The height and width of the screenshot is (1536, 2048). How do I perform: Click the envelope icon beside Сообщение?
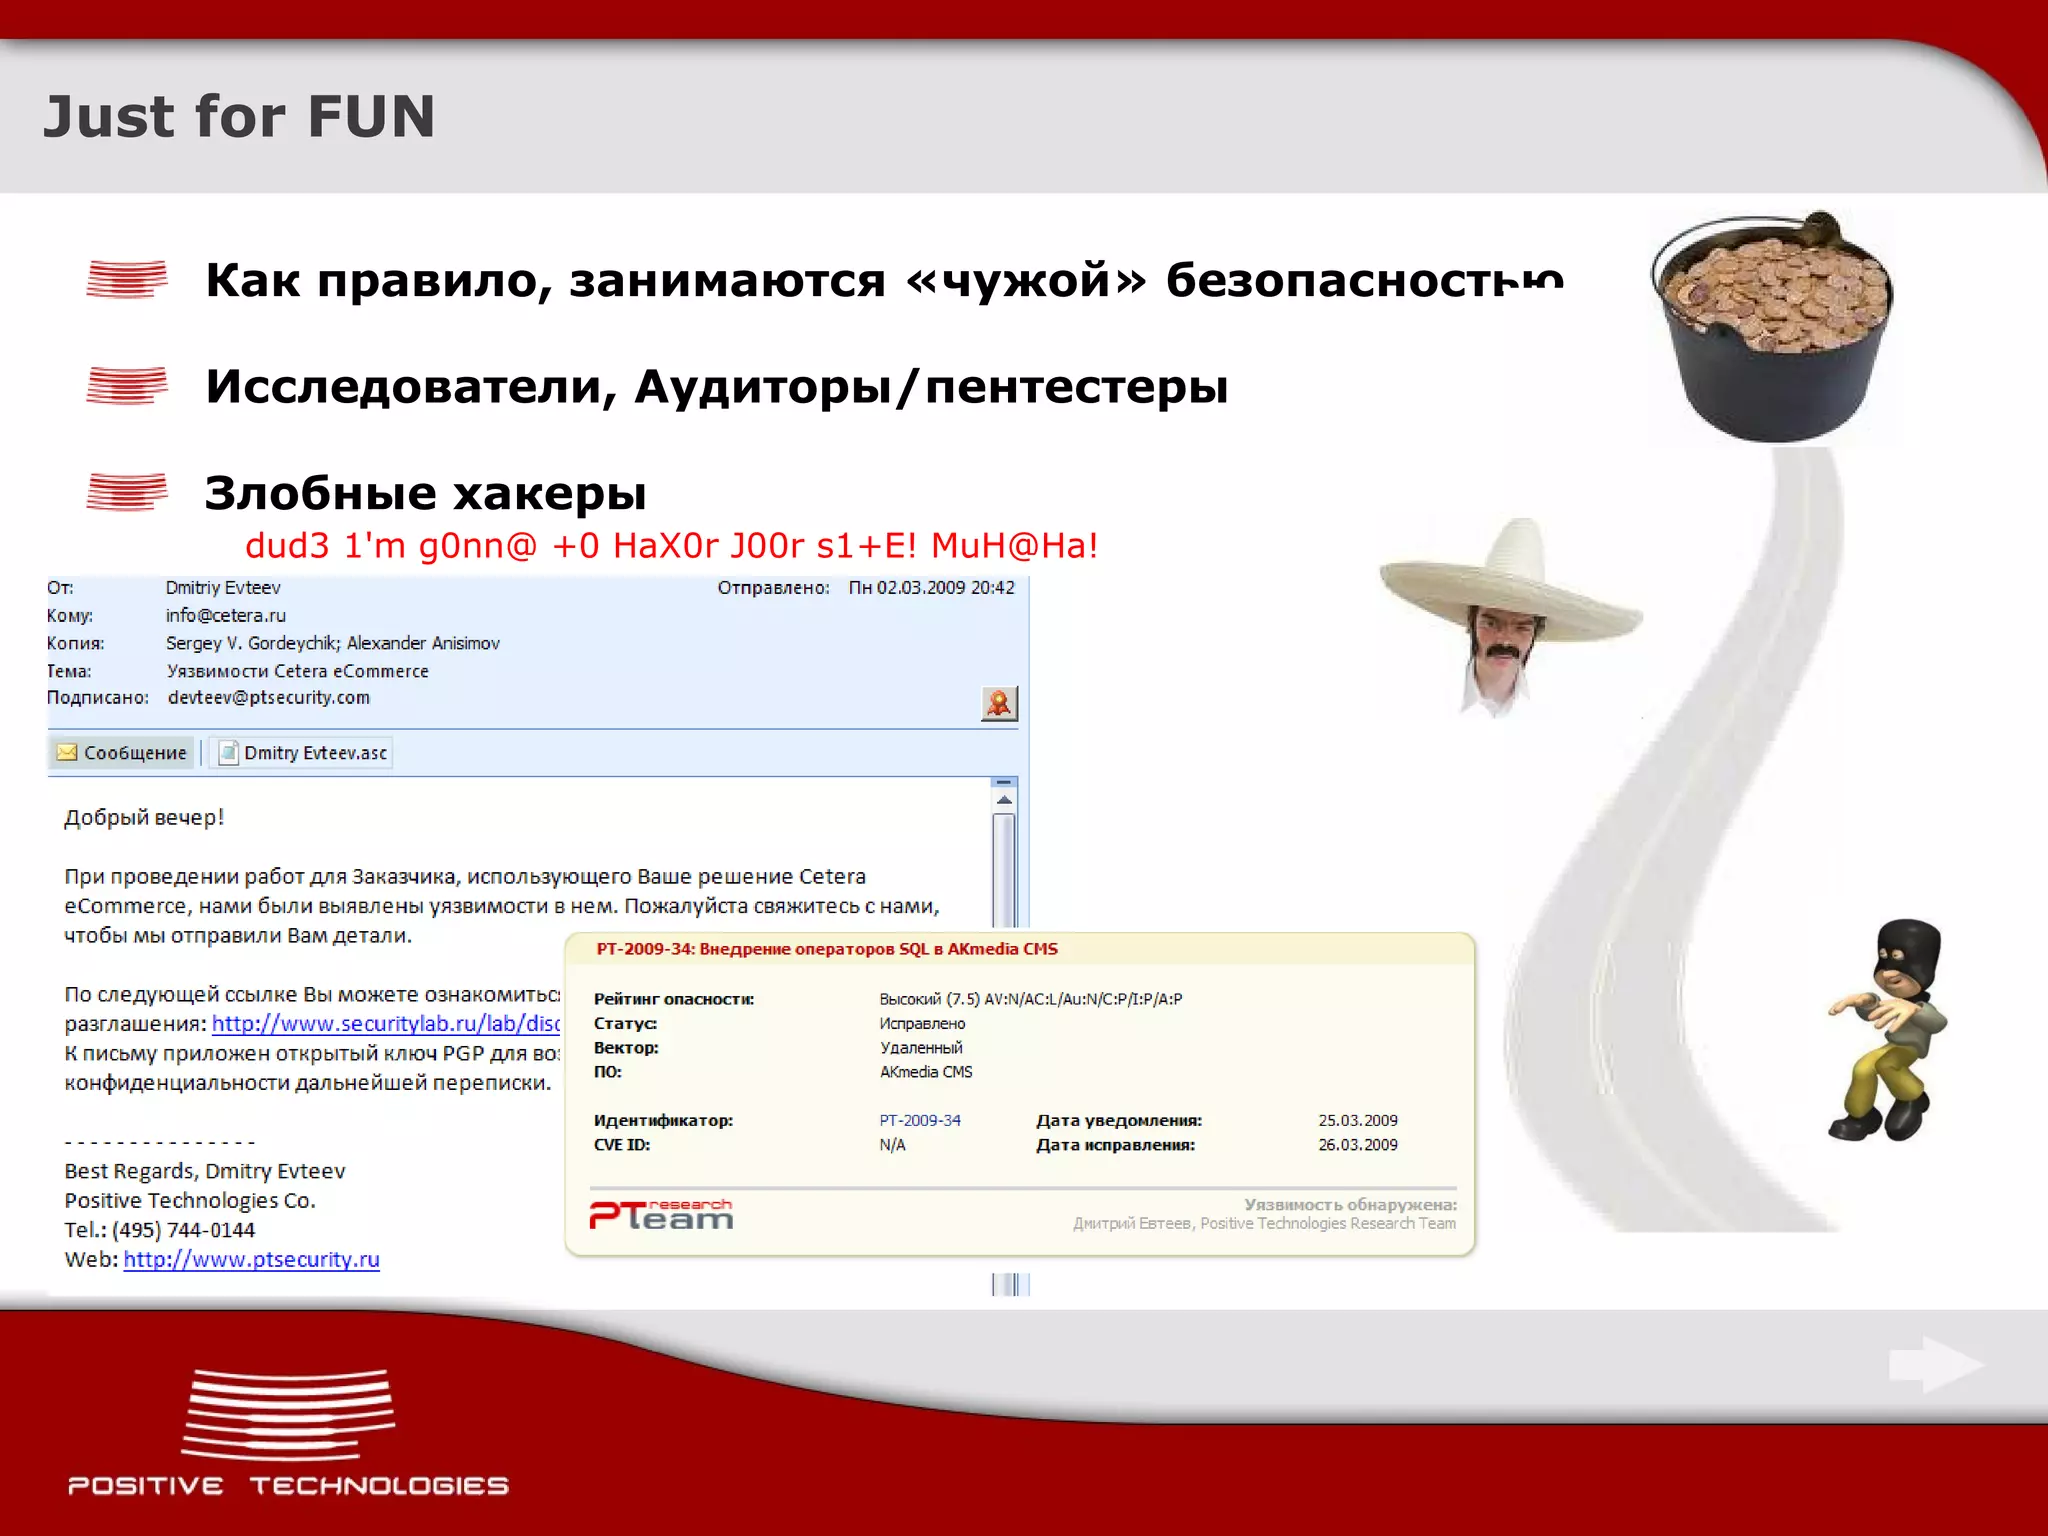67,752
